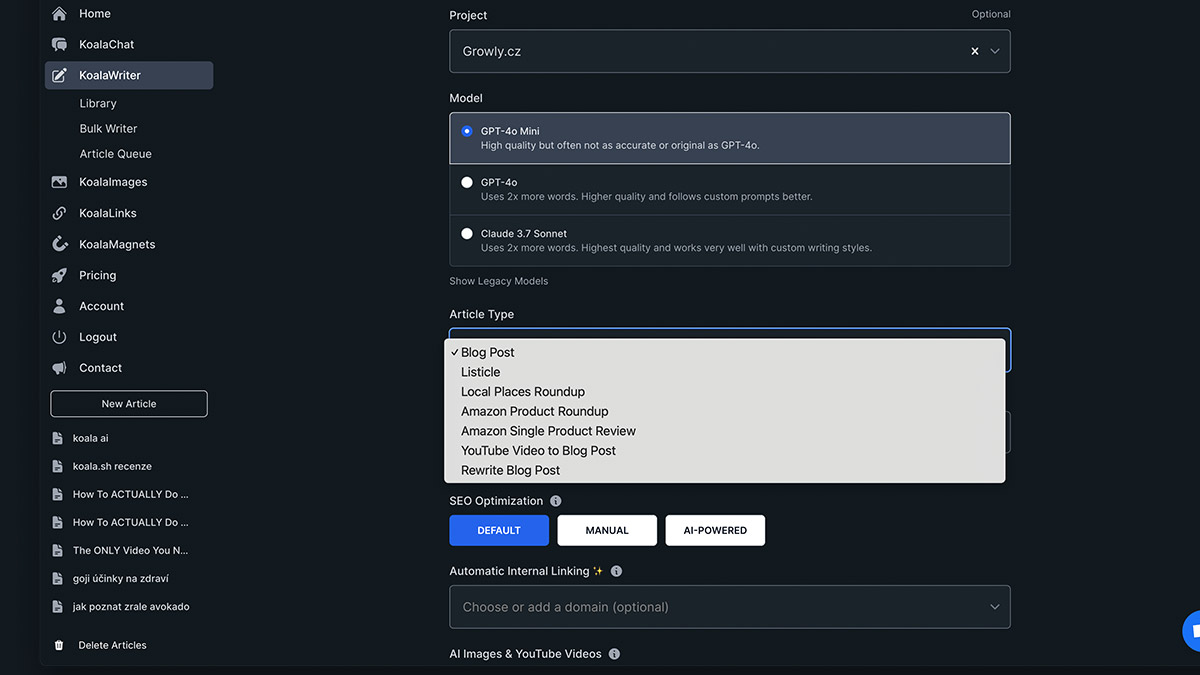Image resolution: width=1200 pixels, height=675 pixels.
Task: Select Amazon Single Product Review option
Action: tap(725, 431)
